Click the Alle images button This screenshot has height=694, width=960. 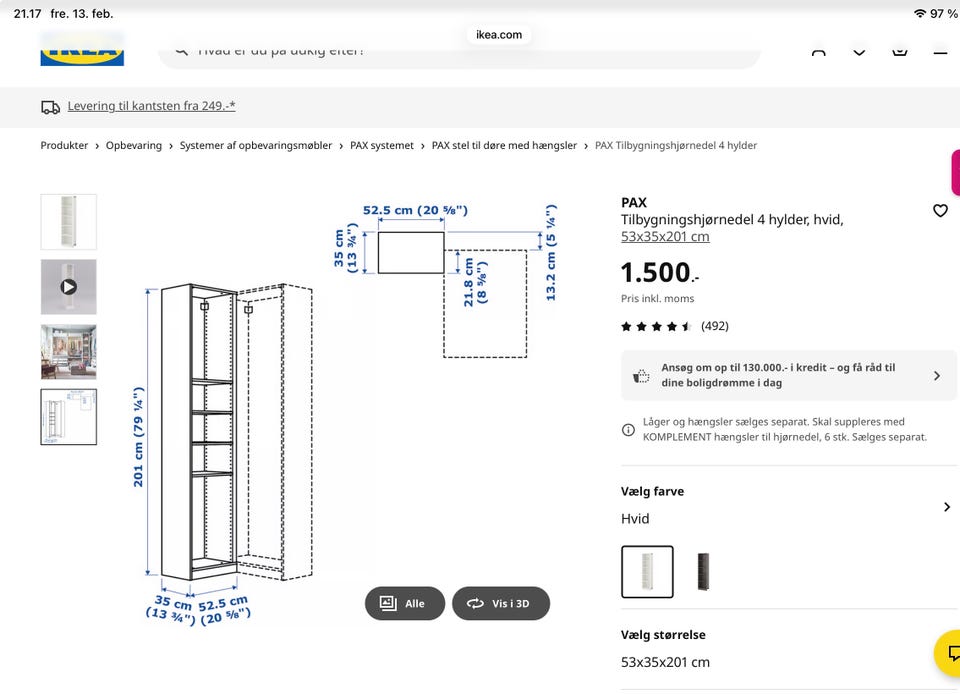pos(404,603)
